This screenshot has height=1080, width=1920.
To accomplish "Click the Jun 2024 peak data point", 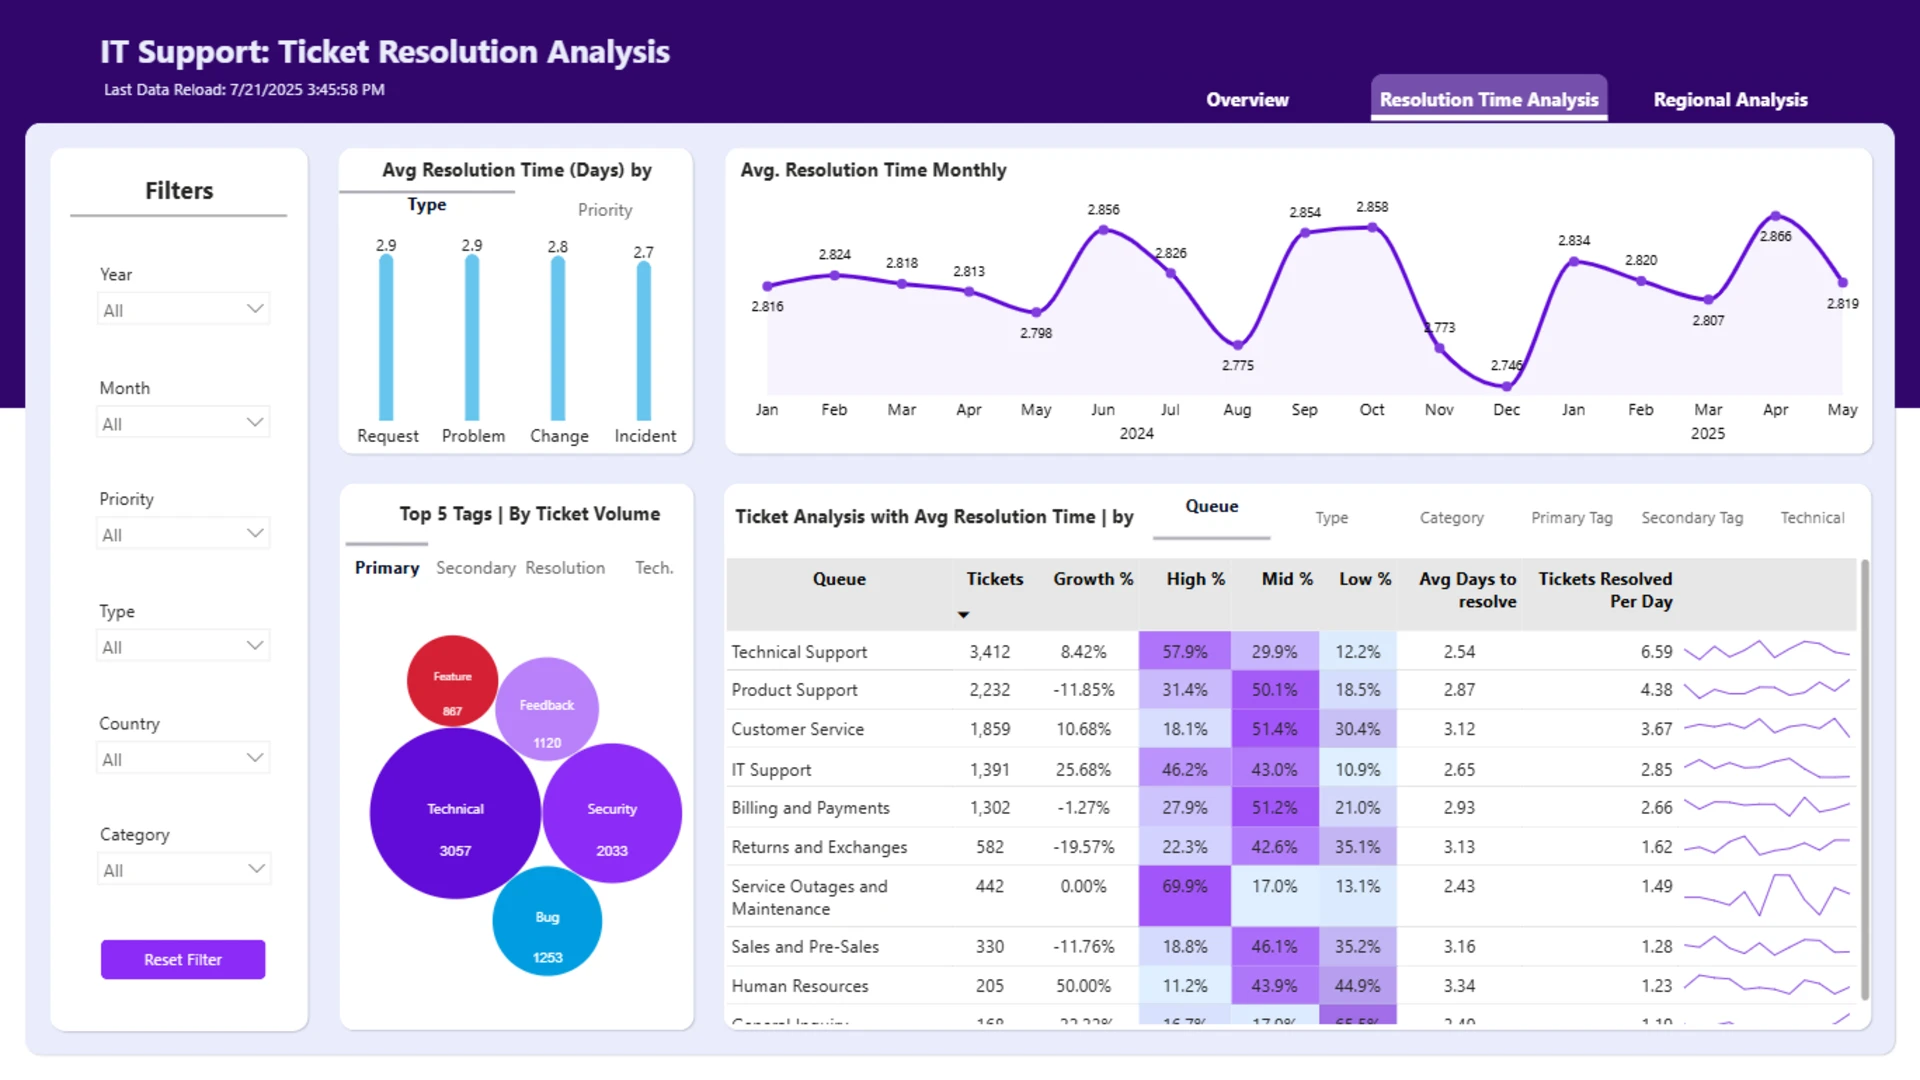I will coord(1103,230).
